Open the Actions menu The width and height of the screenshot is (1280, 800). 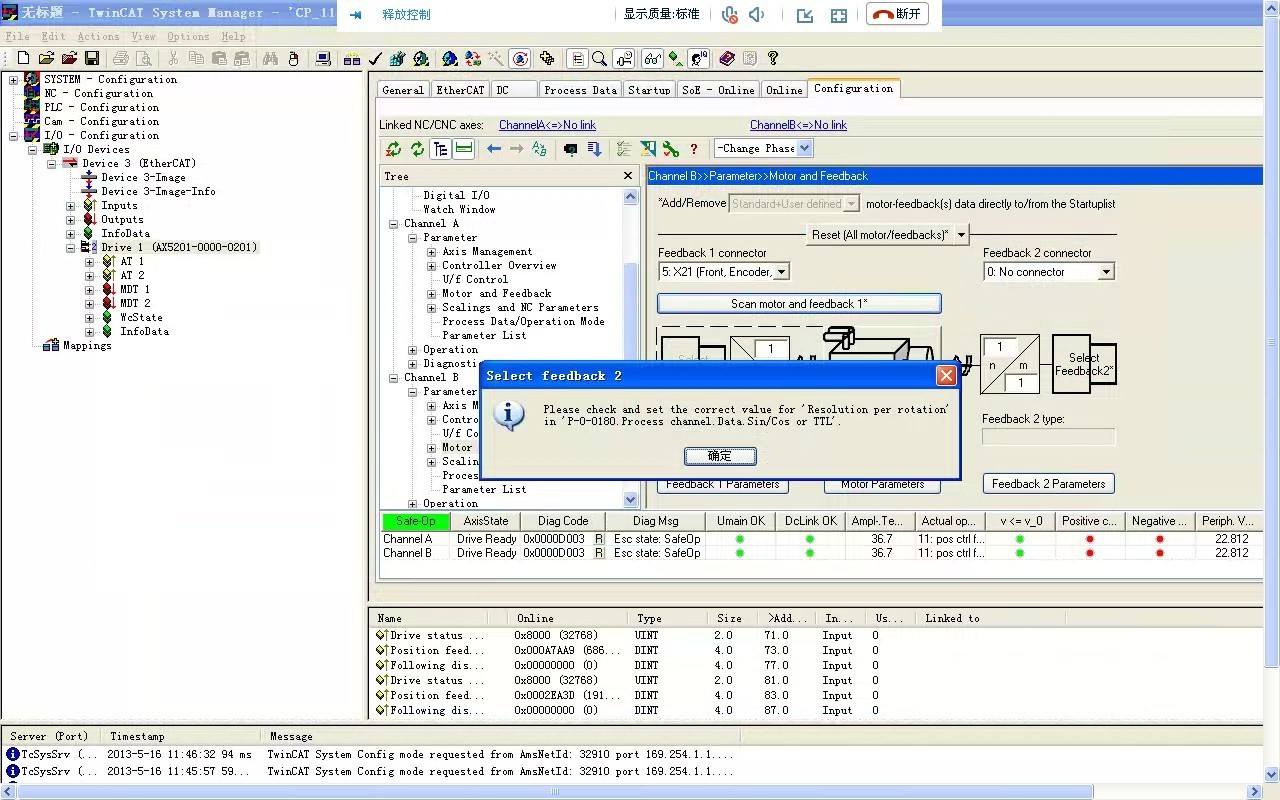click(x=98, y=36)
